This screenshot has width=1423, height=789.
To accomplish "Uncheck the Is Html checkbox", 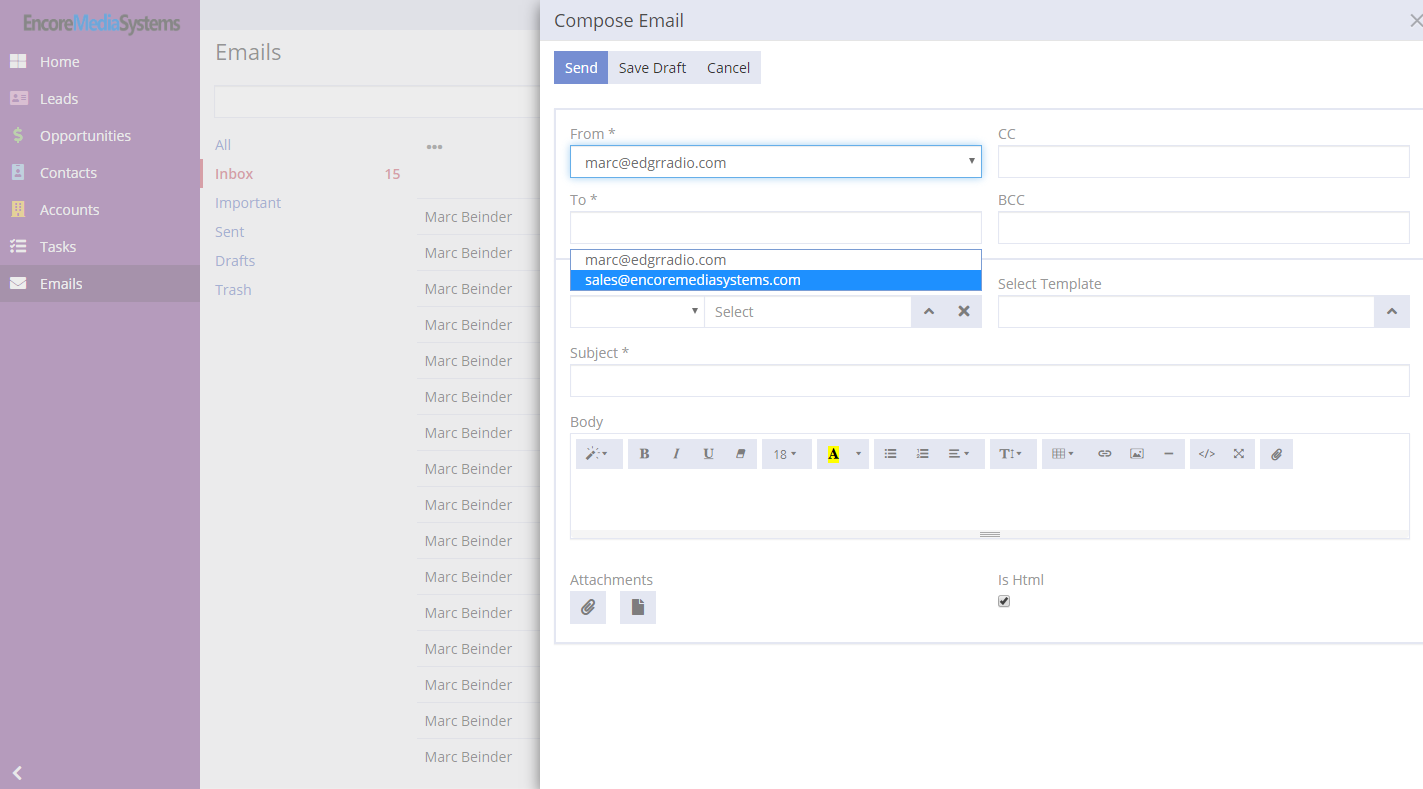I will [1004, 601].
